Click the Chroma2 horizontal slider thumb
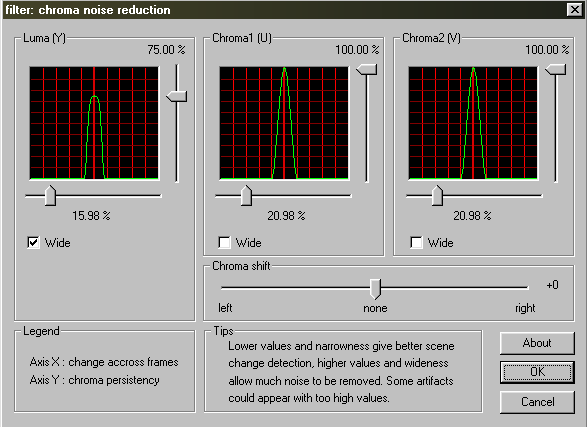The image size is (587, 427). click(x=437, y=195)
